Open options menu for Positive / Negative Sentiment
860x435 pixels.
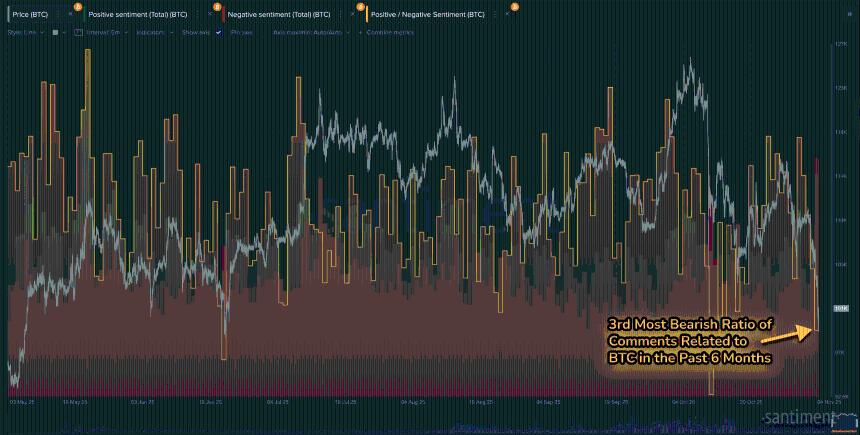[x=495, y=15]
